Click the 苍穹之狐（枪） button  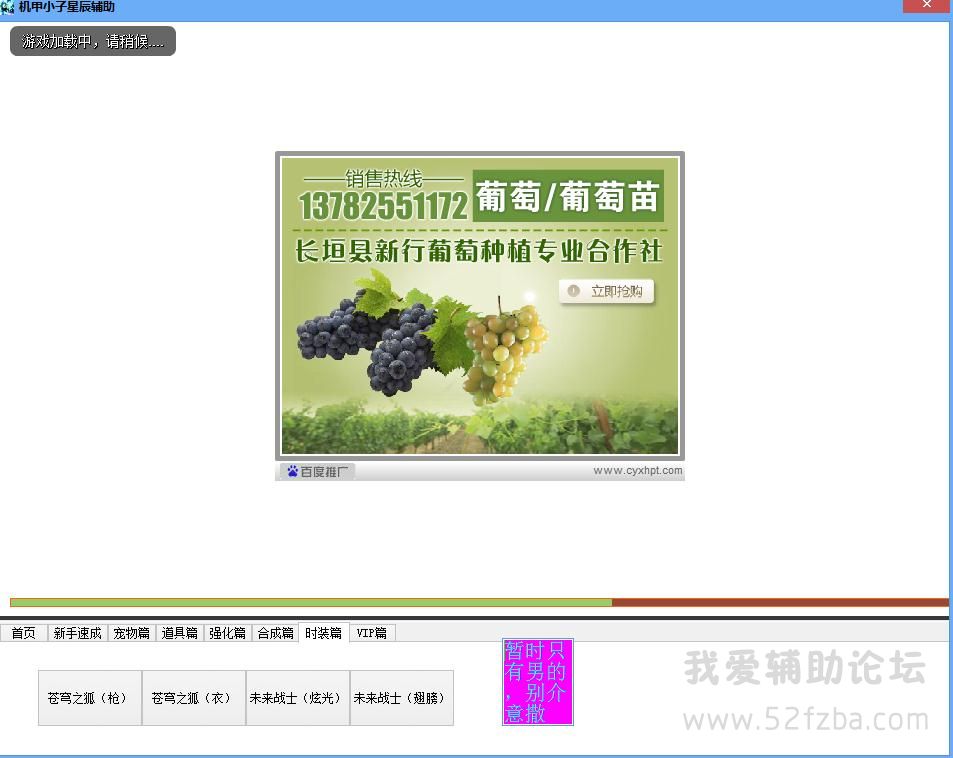[90, 698]
